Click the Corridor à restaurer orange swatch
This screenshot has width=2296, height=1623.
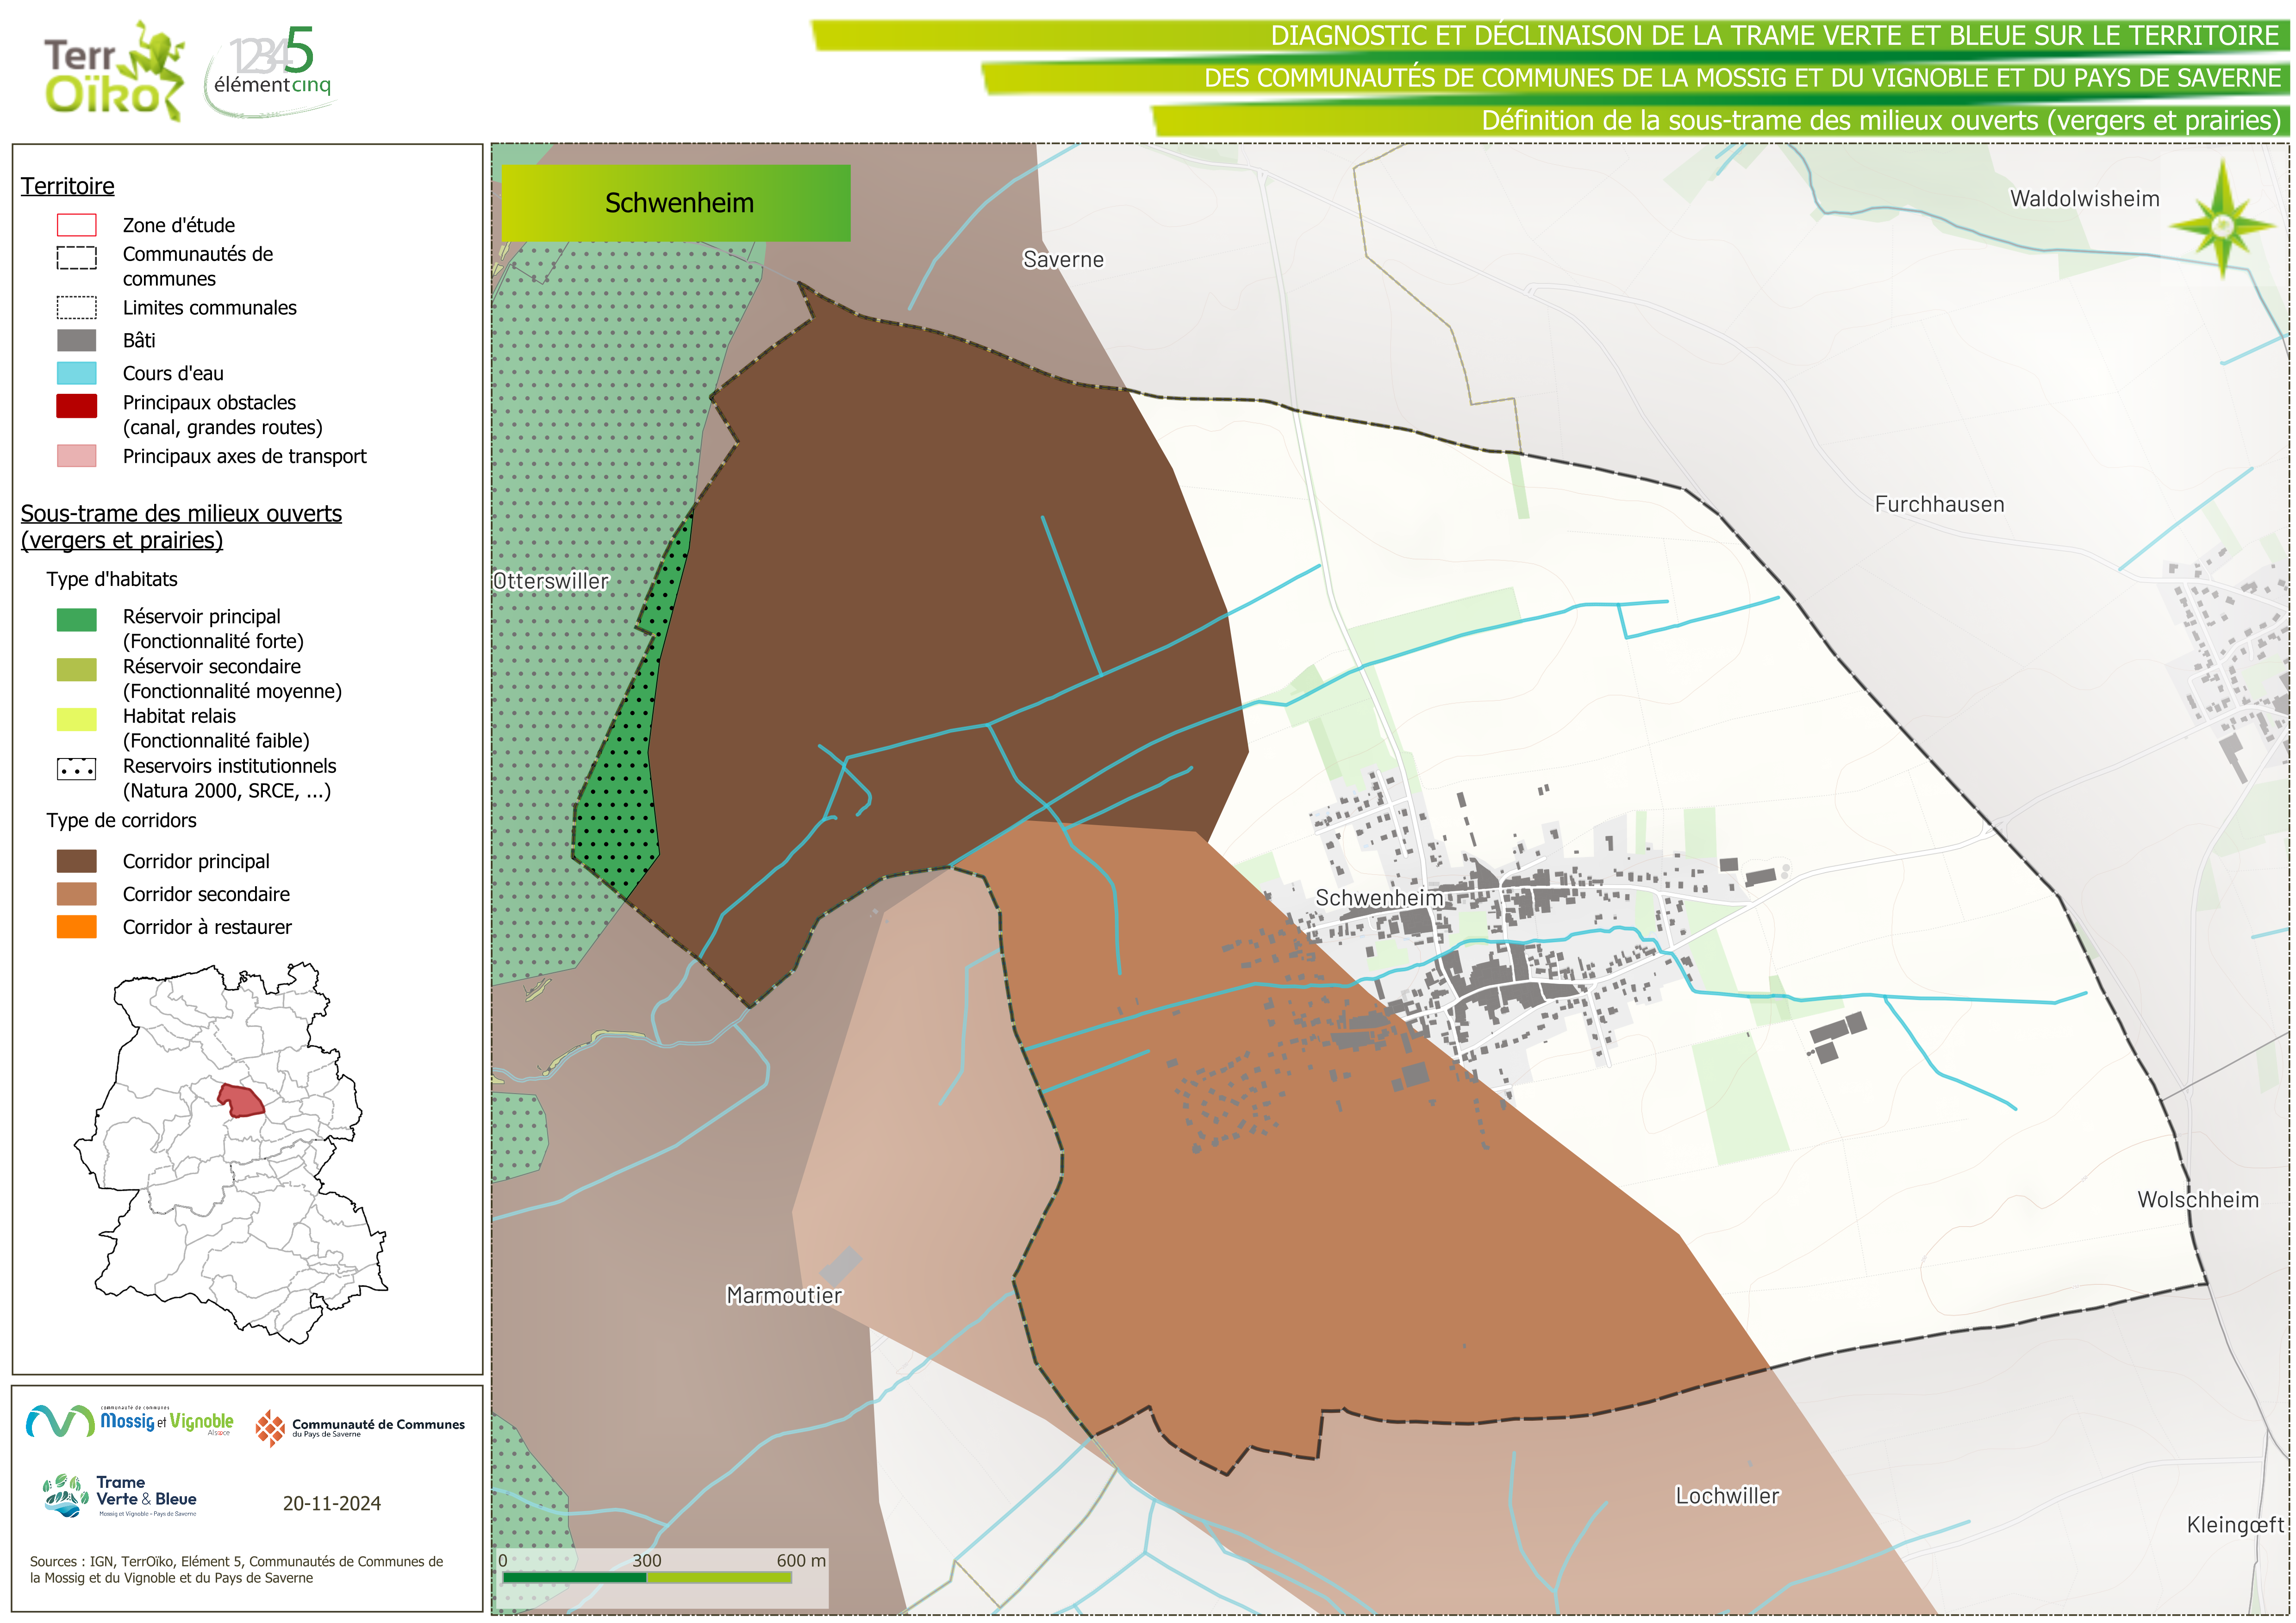77,928
